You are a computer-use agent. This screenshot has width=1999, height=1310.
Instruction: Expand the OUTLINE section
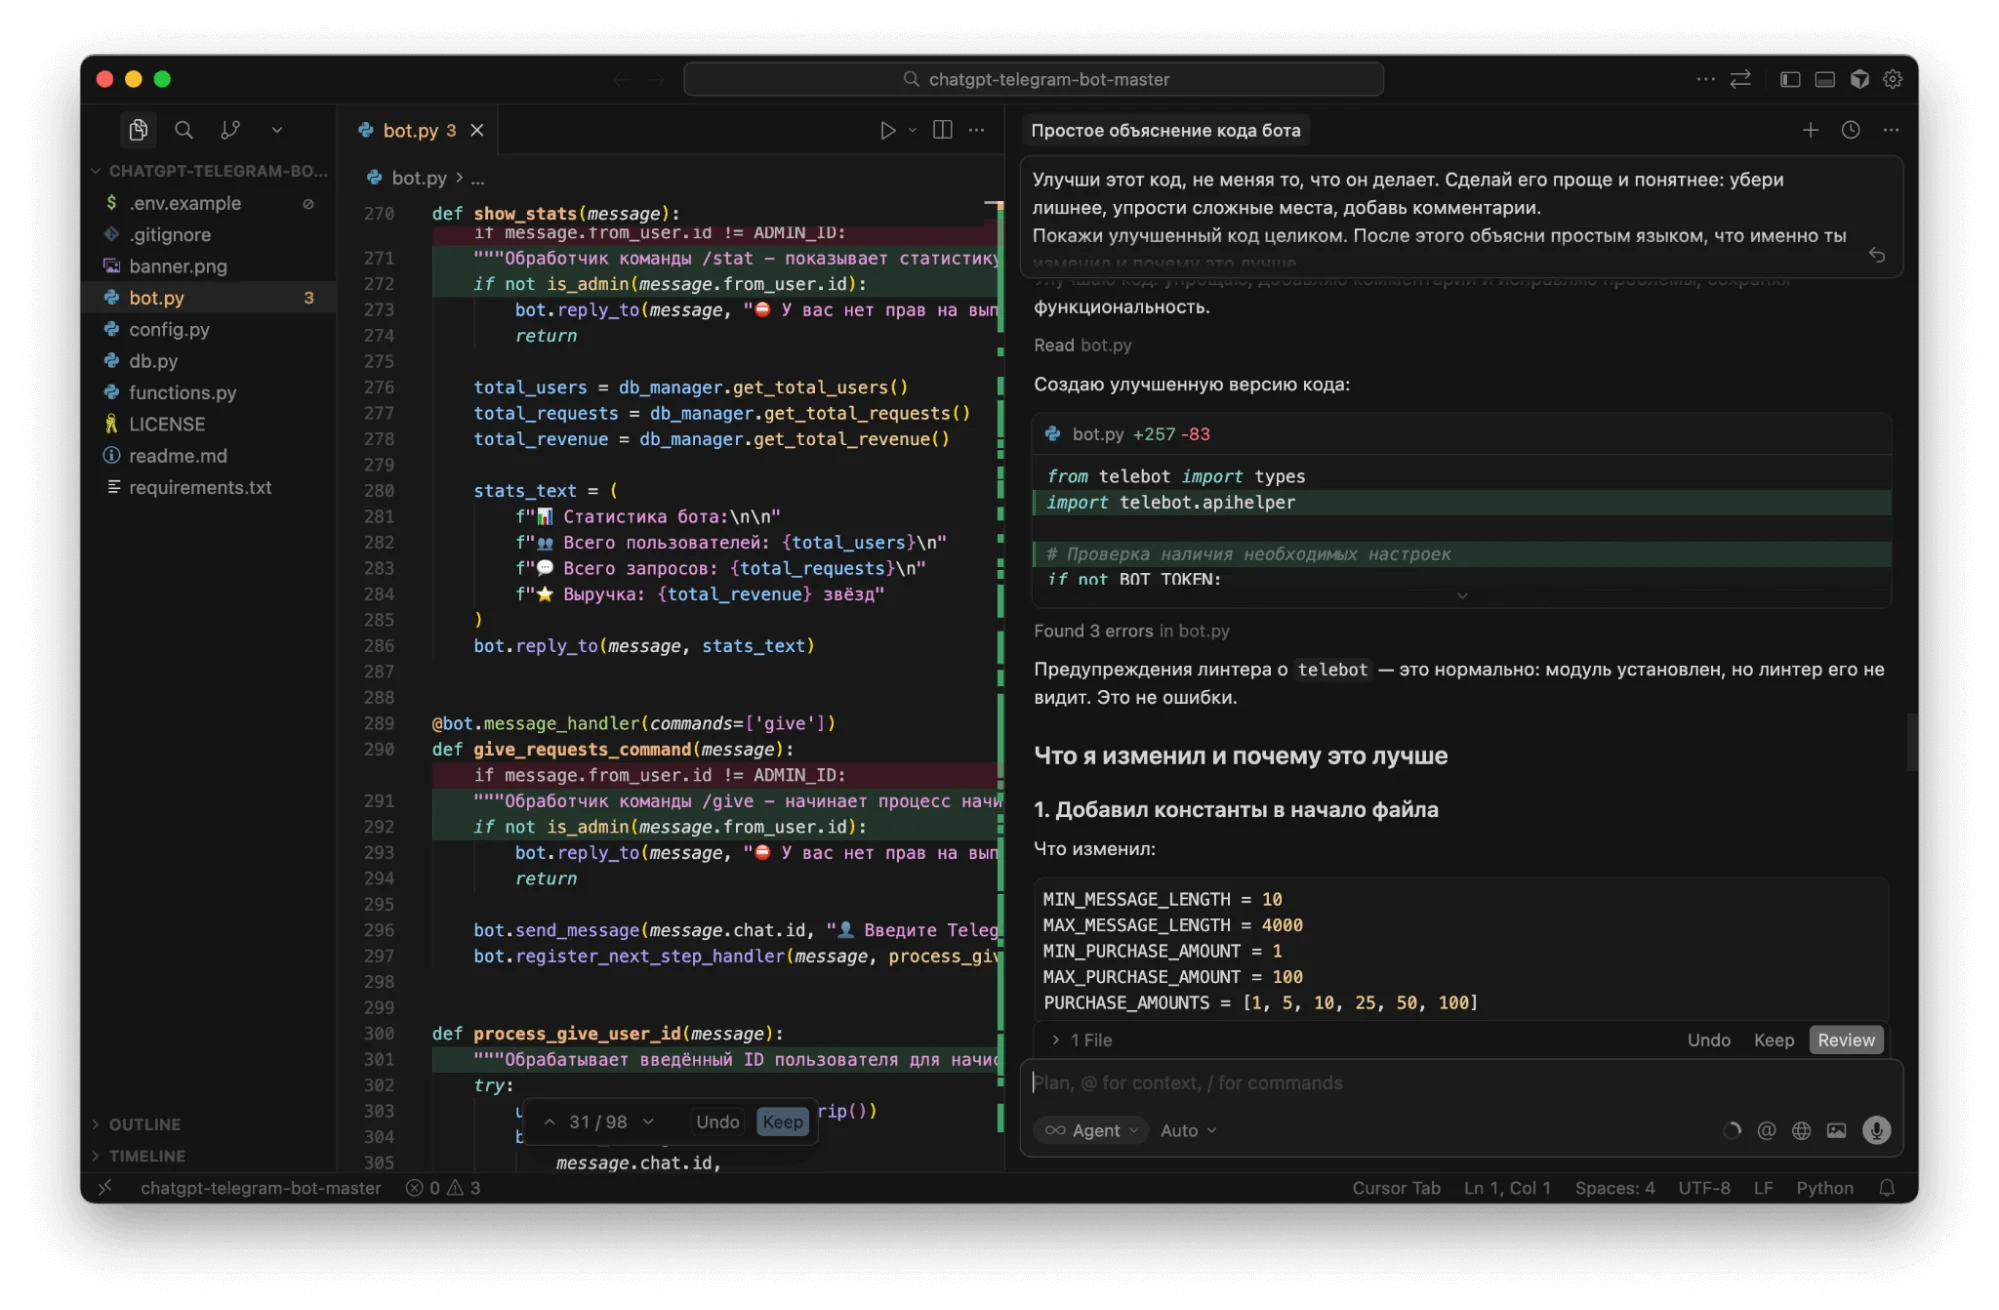(x=144, y=1124)
